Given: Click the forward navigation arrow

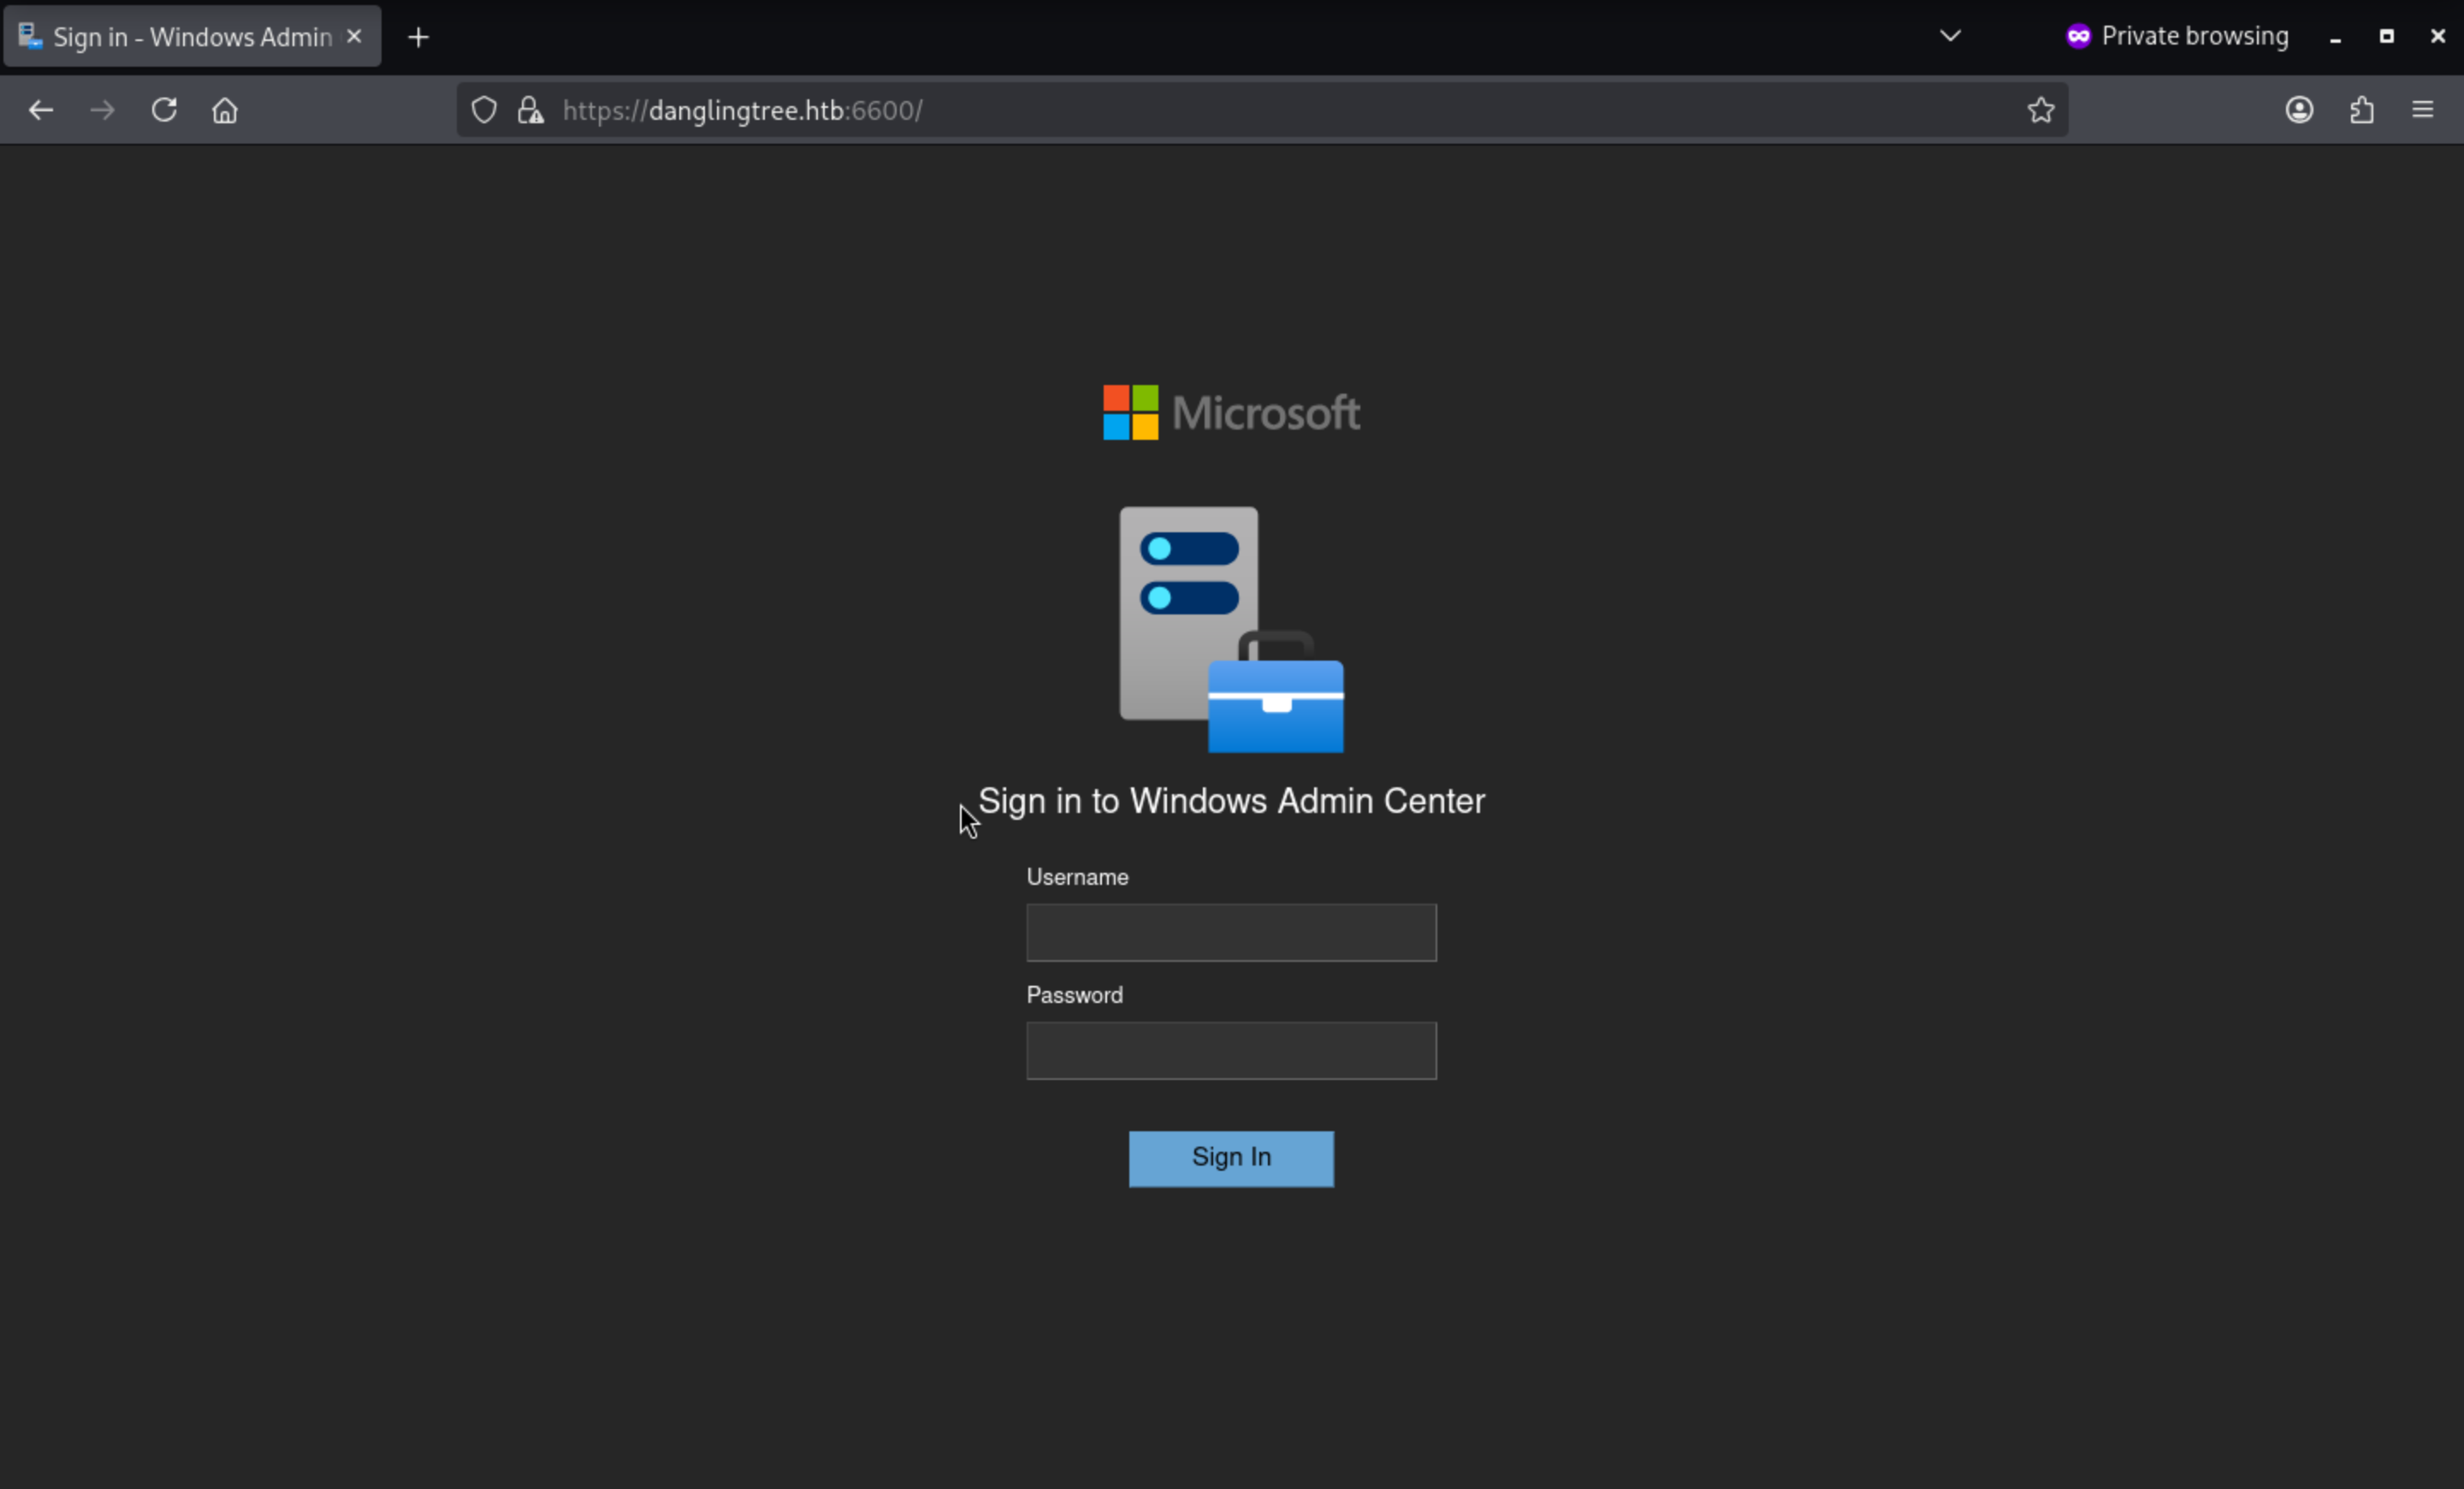Looking at the screenshot, I should point(102,110).
